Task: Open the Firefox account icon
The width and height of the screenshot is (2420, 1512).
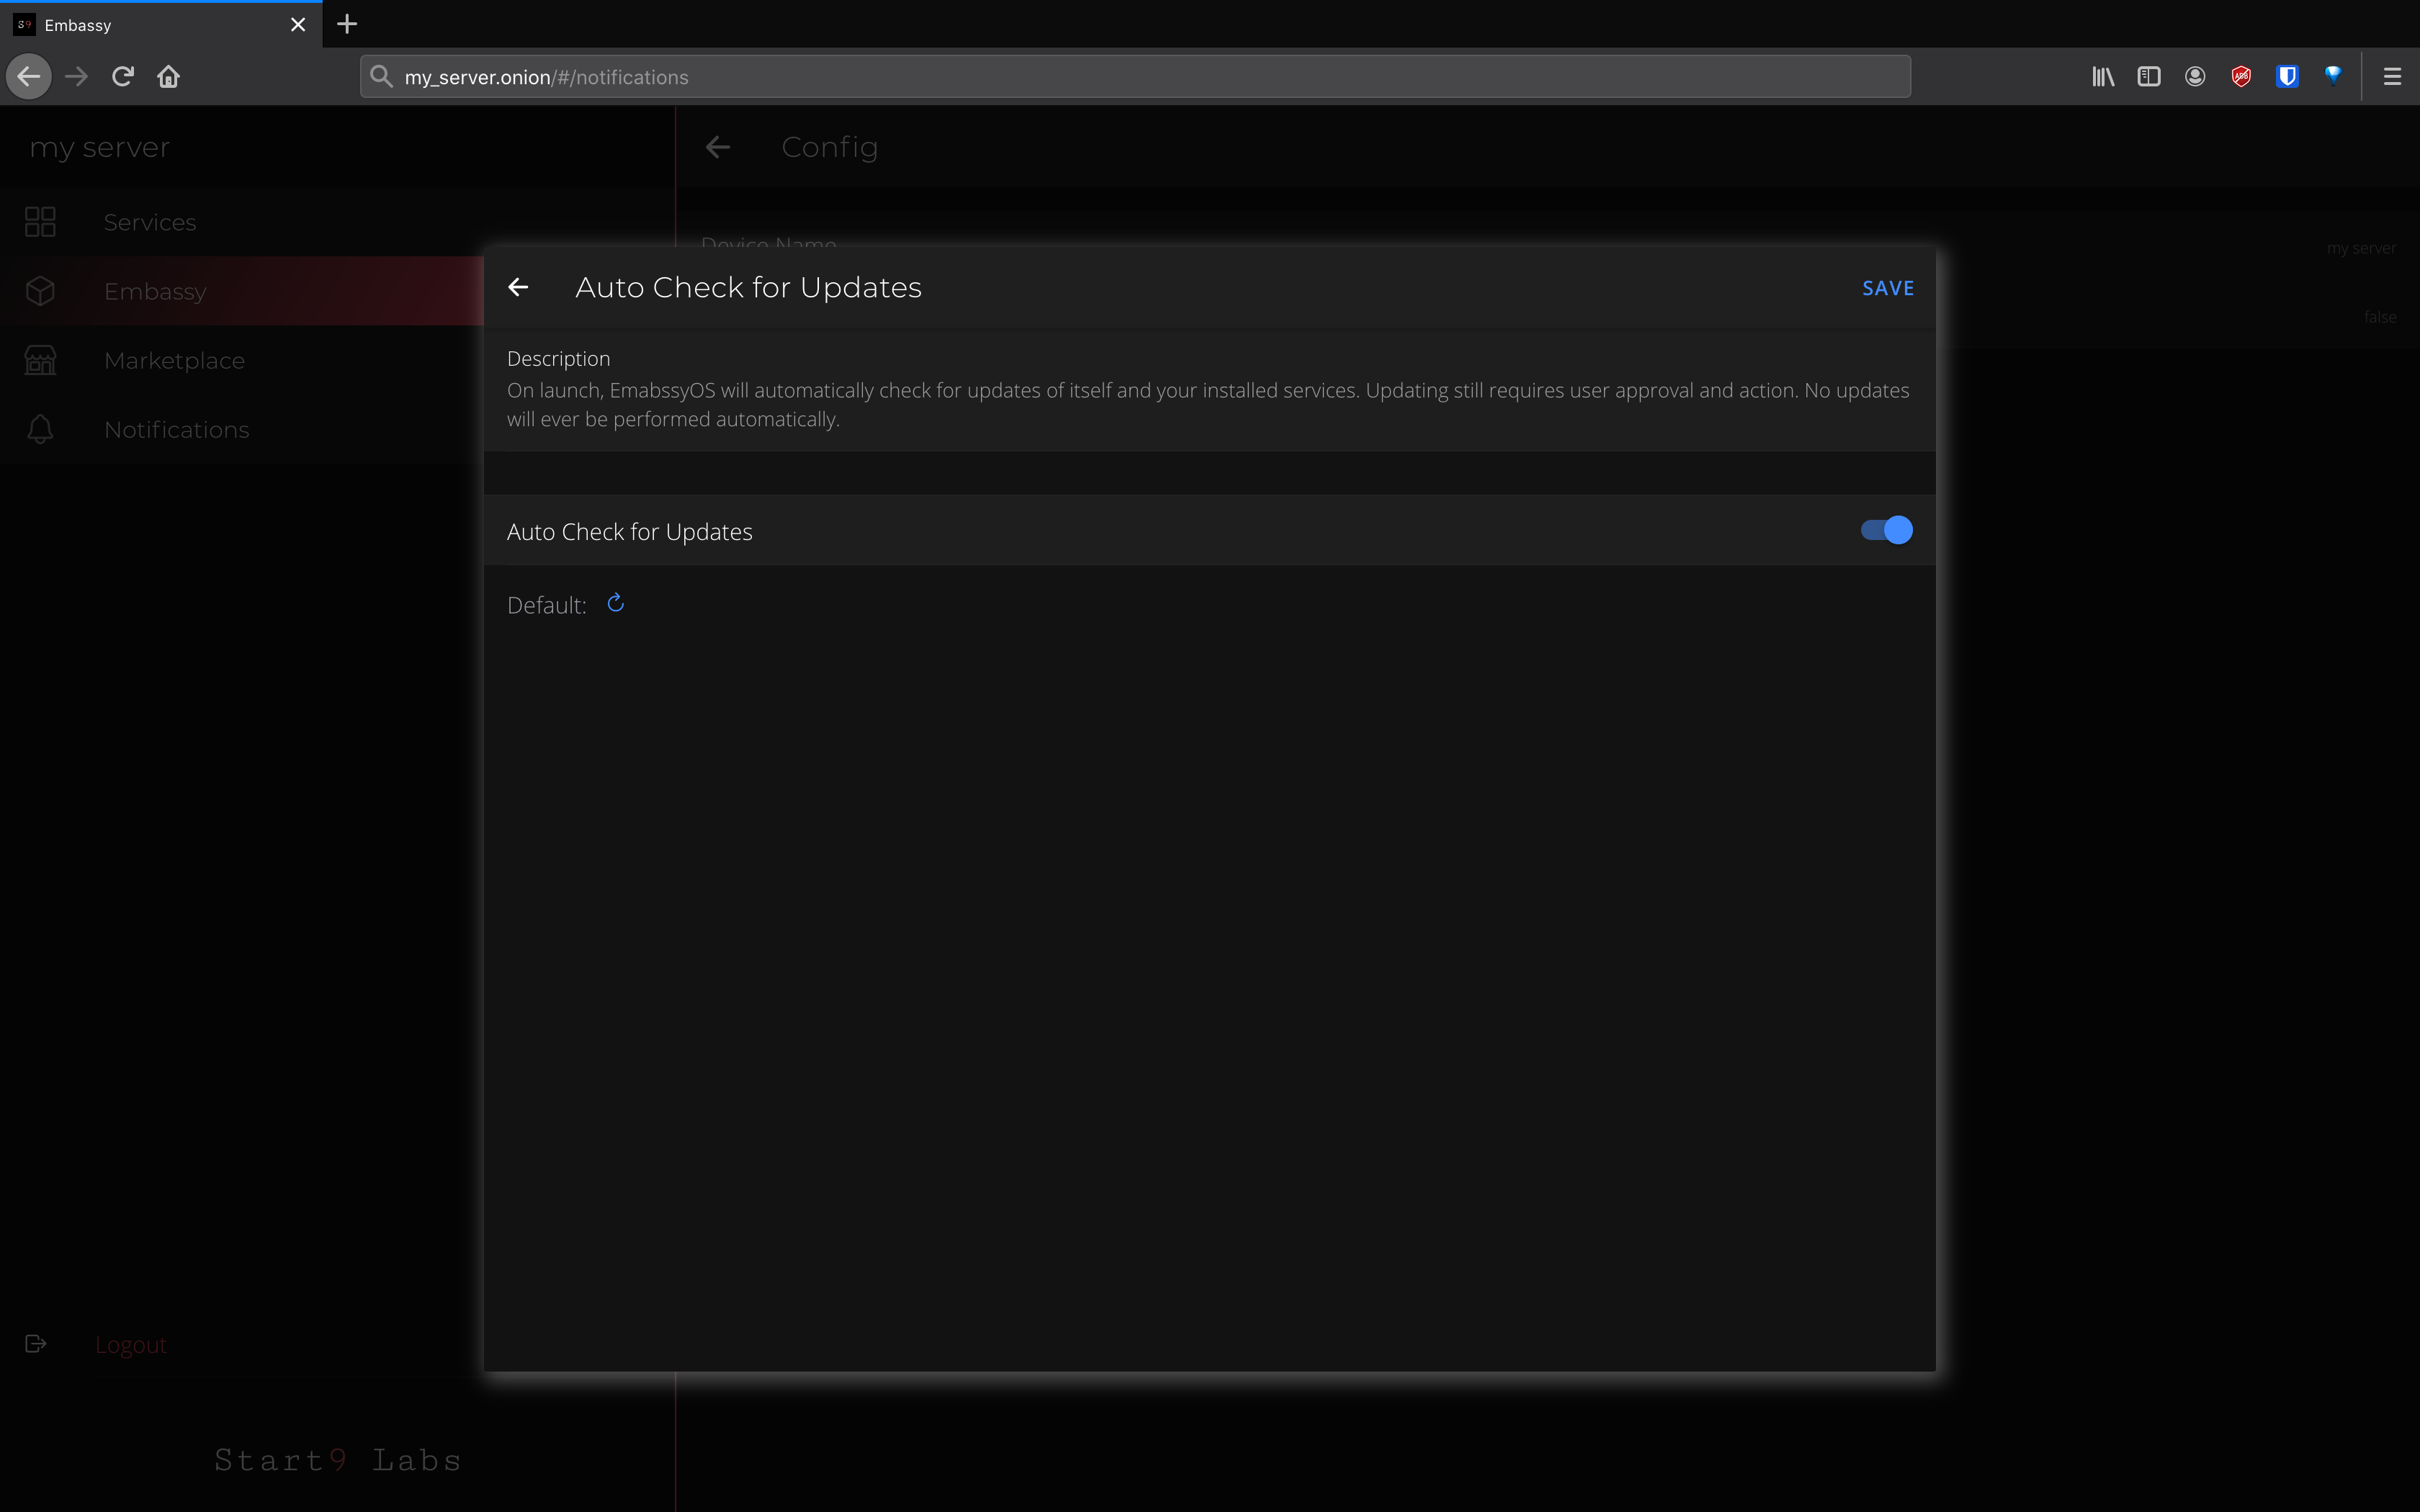Action: pyautogui.click(x=2195, y=76)
